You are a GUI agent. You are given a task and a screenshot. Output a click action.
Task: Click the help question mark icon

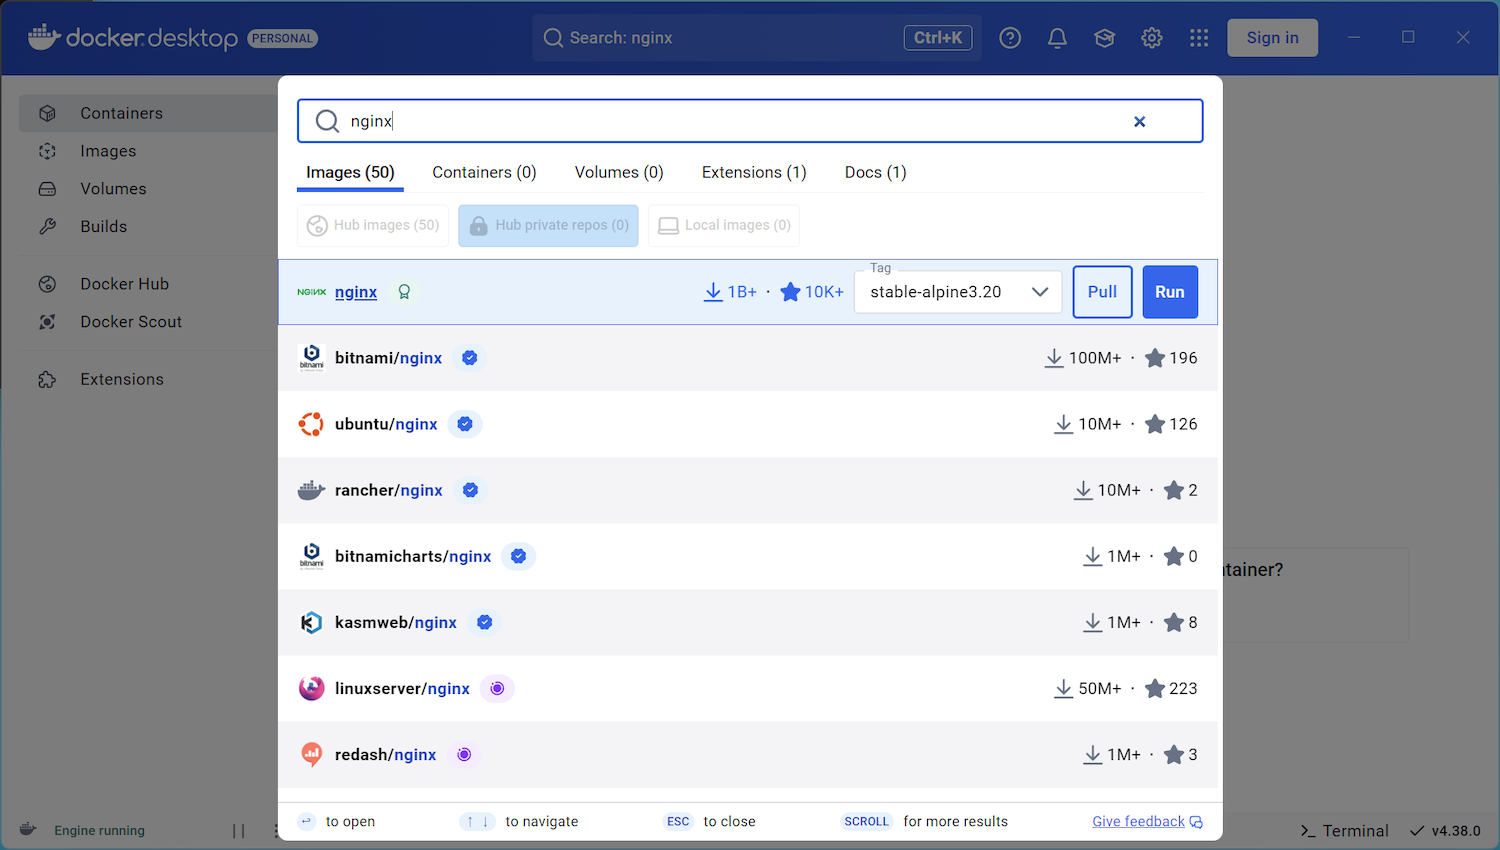click(x=1010, y=38)
